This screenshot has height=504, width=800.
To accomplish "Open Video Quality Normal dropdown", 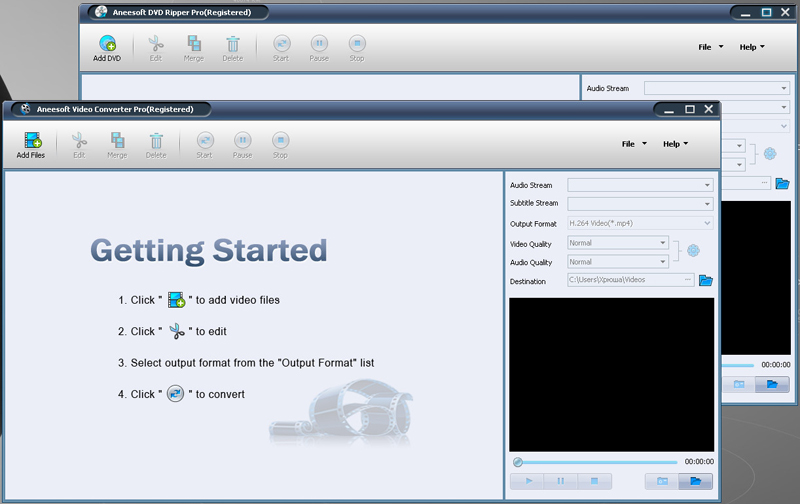I will click(618, 243).
